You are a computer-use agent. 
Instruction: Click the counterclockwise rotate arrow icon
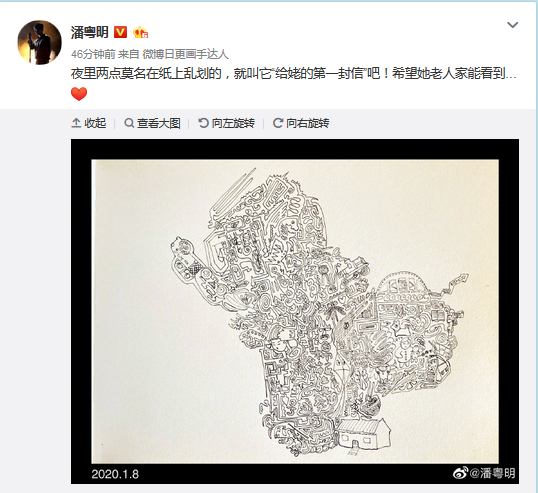pos(203,123)
